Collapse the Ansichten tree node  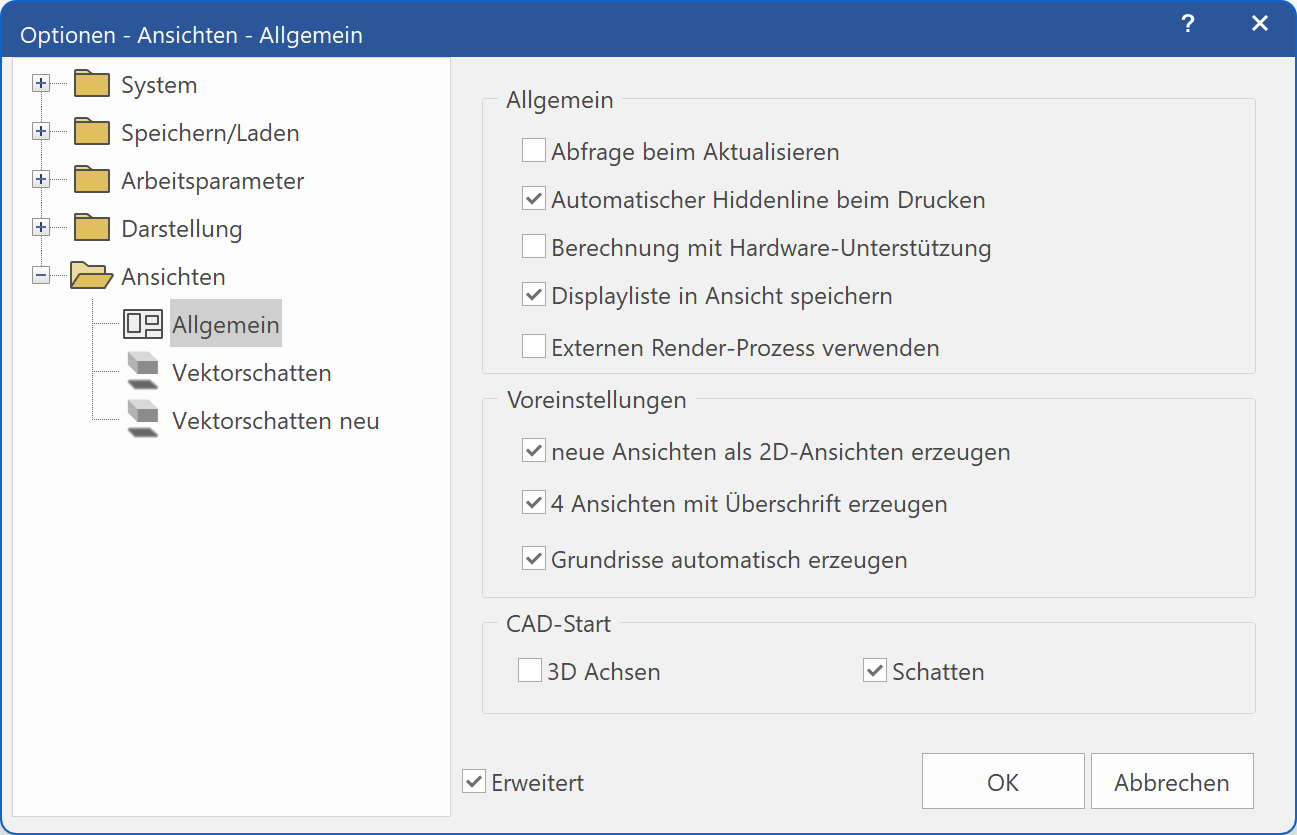click(41, 276)
